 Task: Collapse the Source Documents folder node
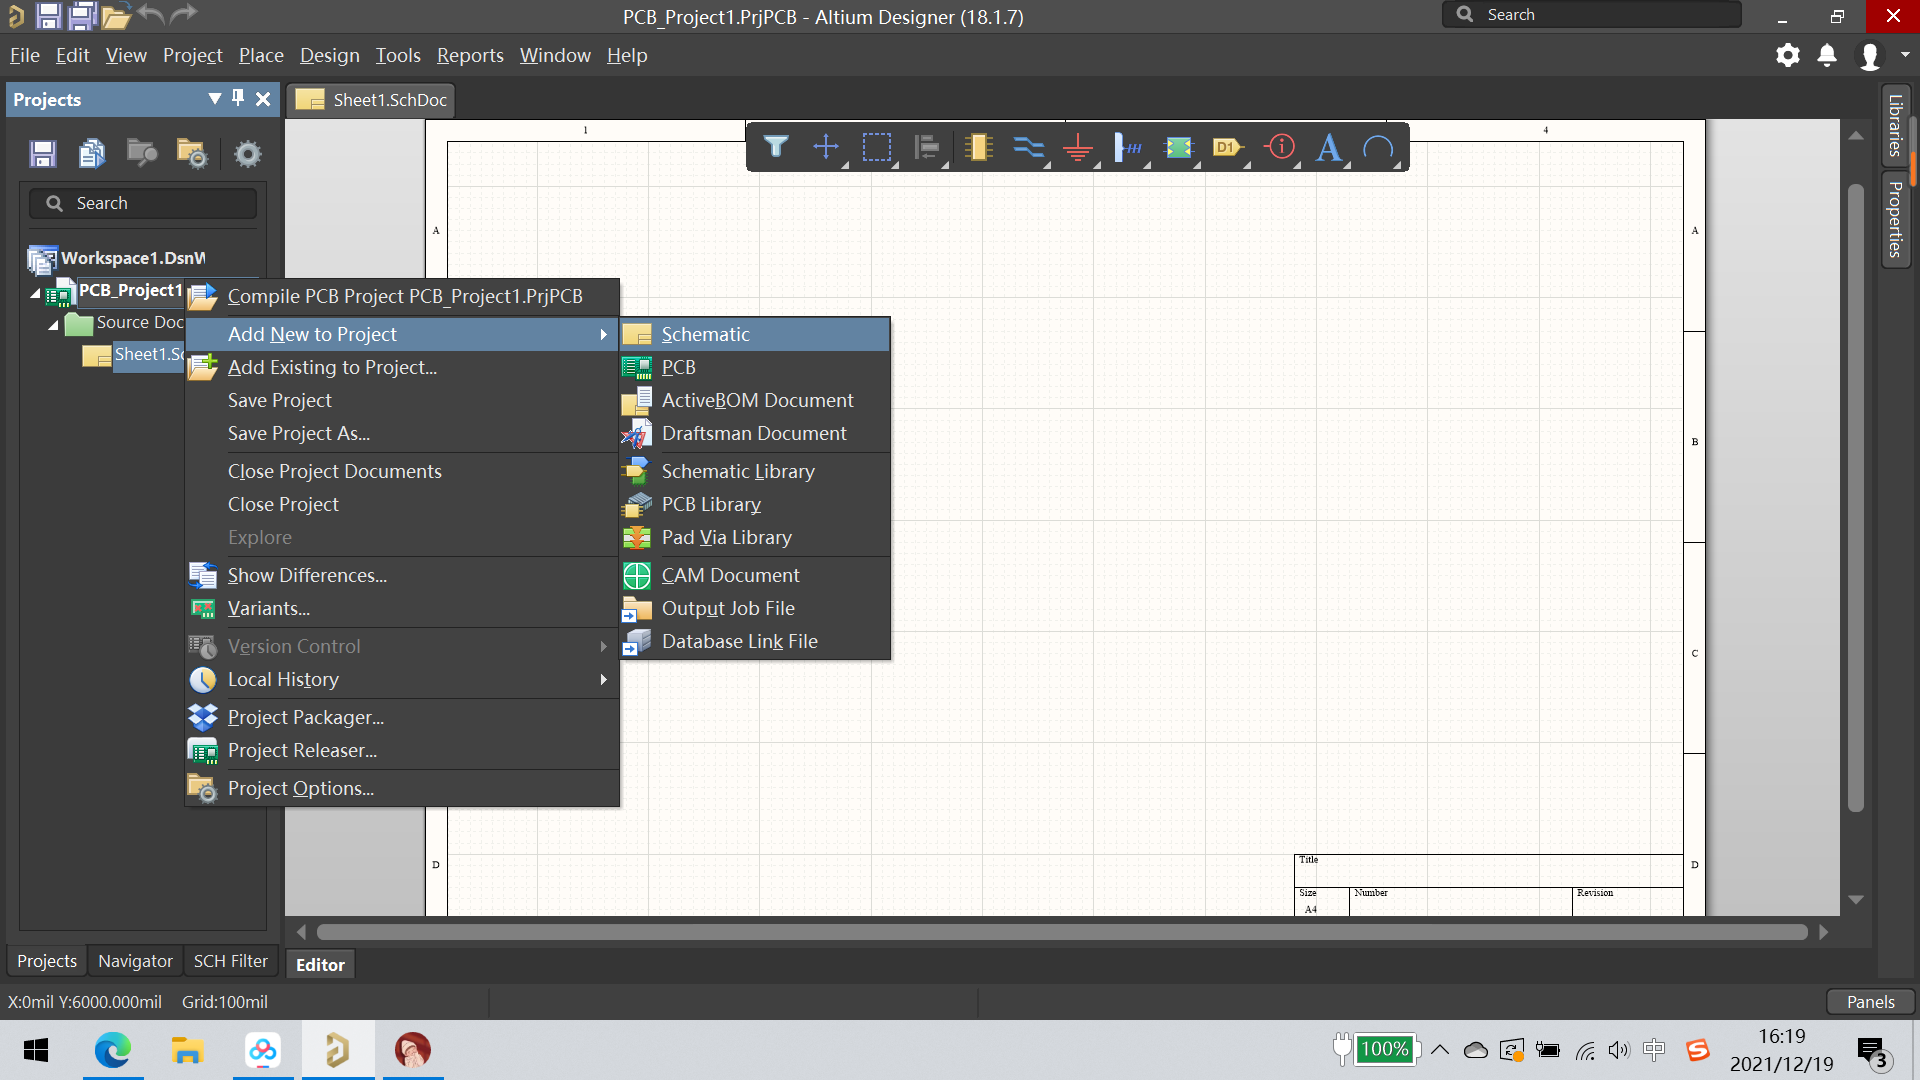tap(54, 325)
